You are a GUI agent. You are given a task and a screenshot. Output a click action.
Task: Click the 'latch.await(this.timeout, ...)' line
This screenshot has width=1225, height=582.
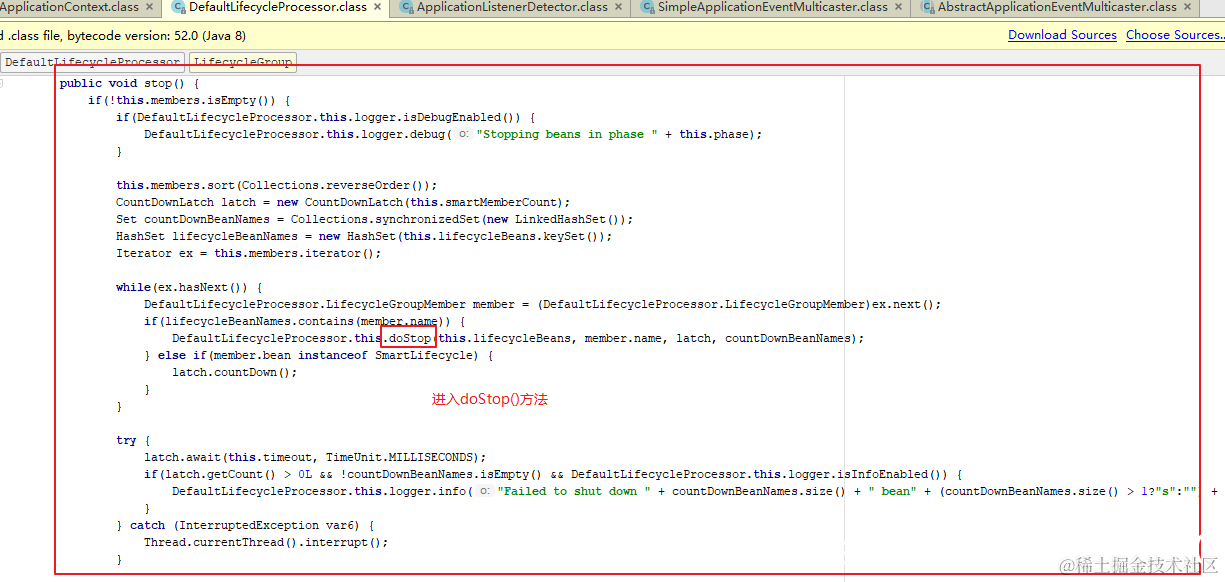(x=315, y=457)
